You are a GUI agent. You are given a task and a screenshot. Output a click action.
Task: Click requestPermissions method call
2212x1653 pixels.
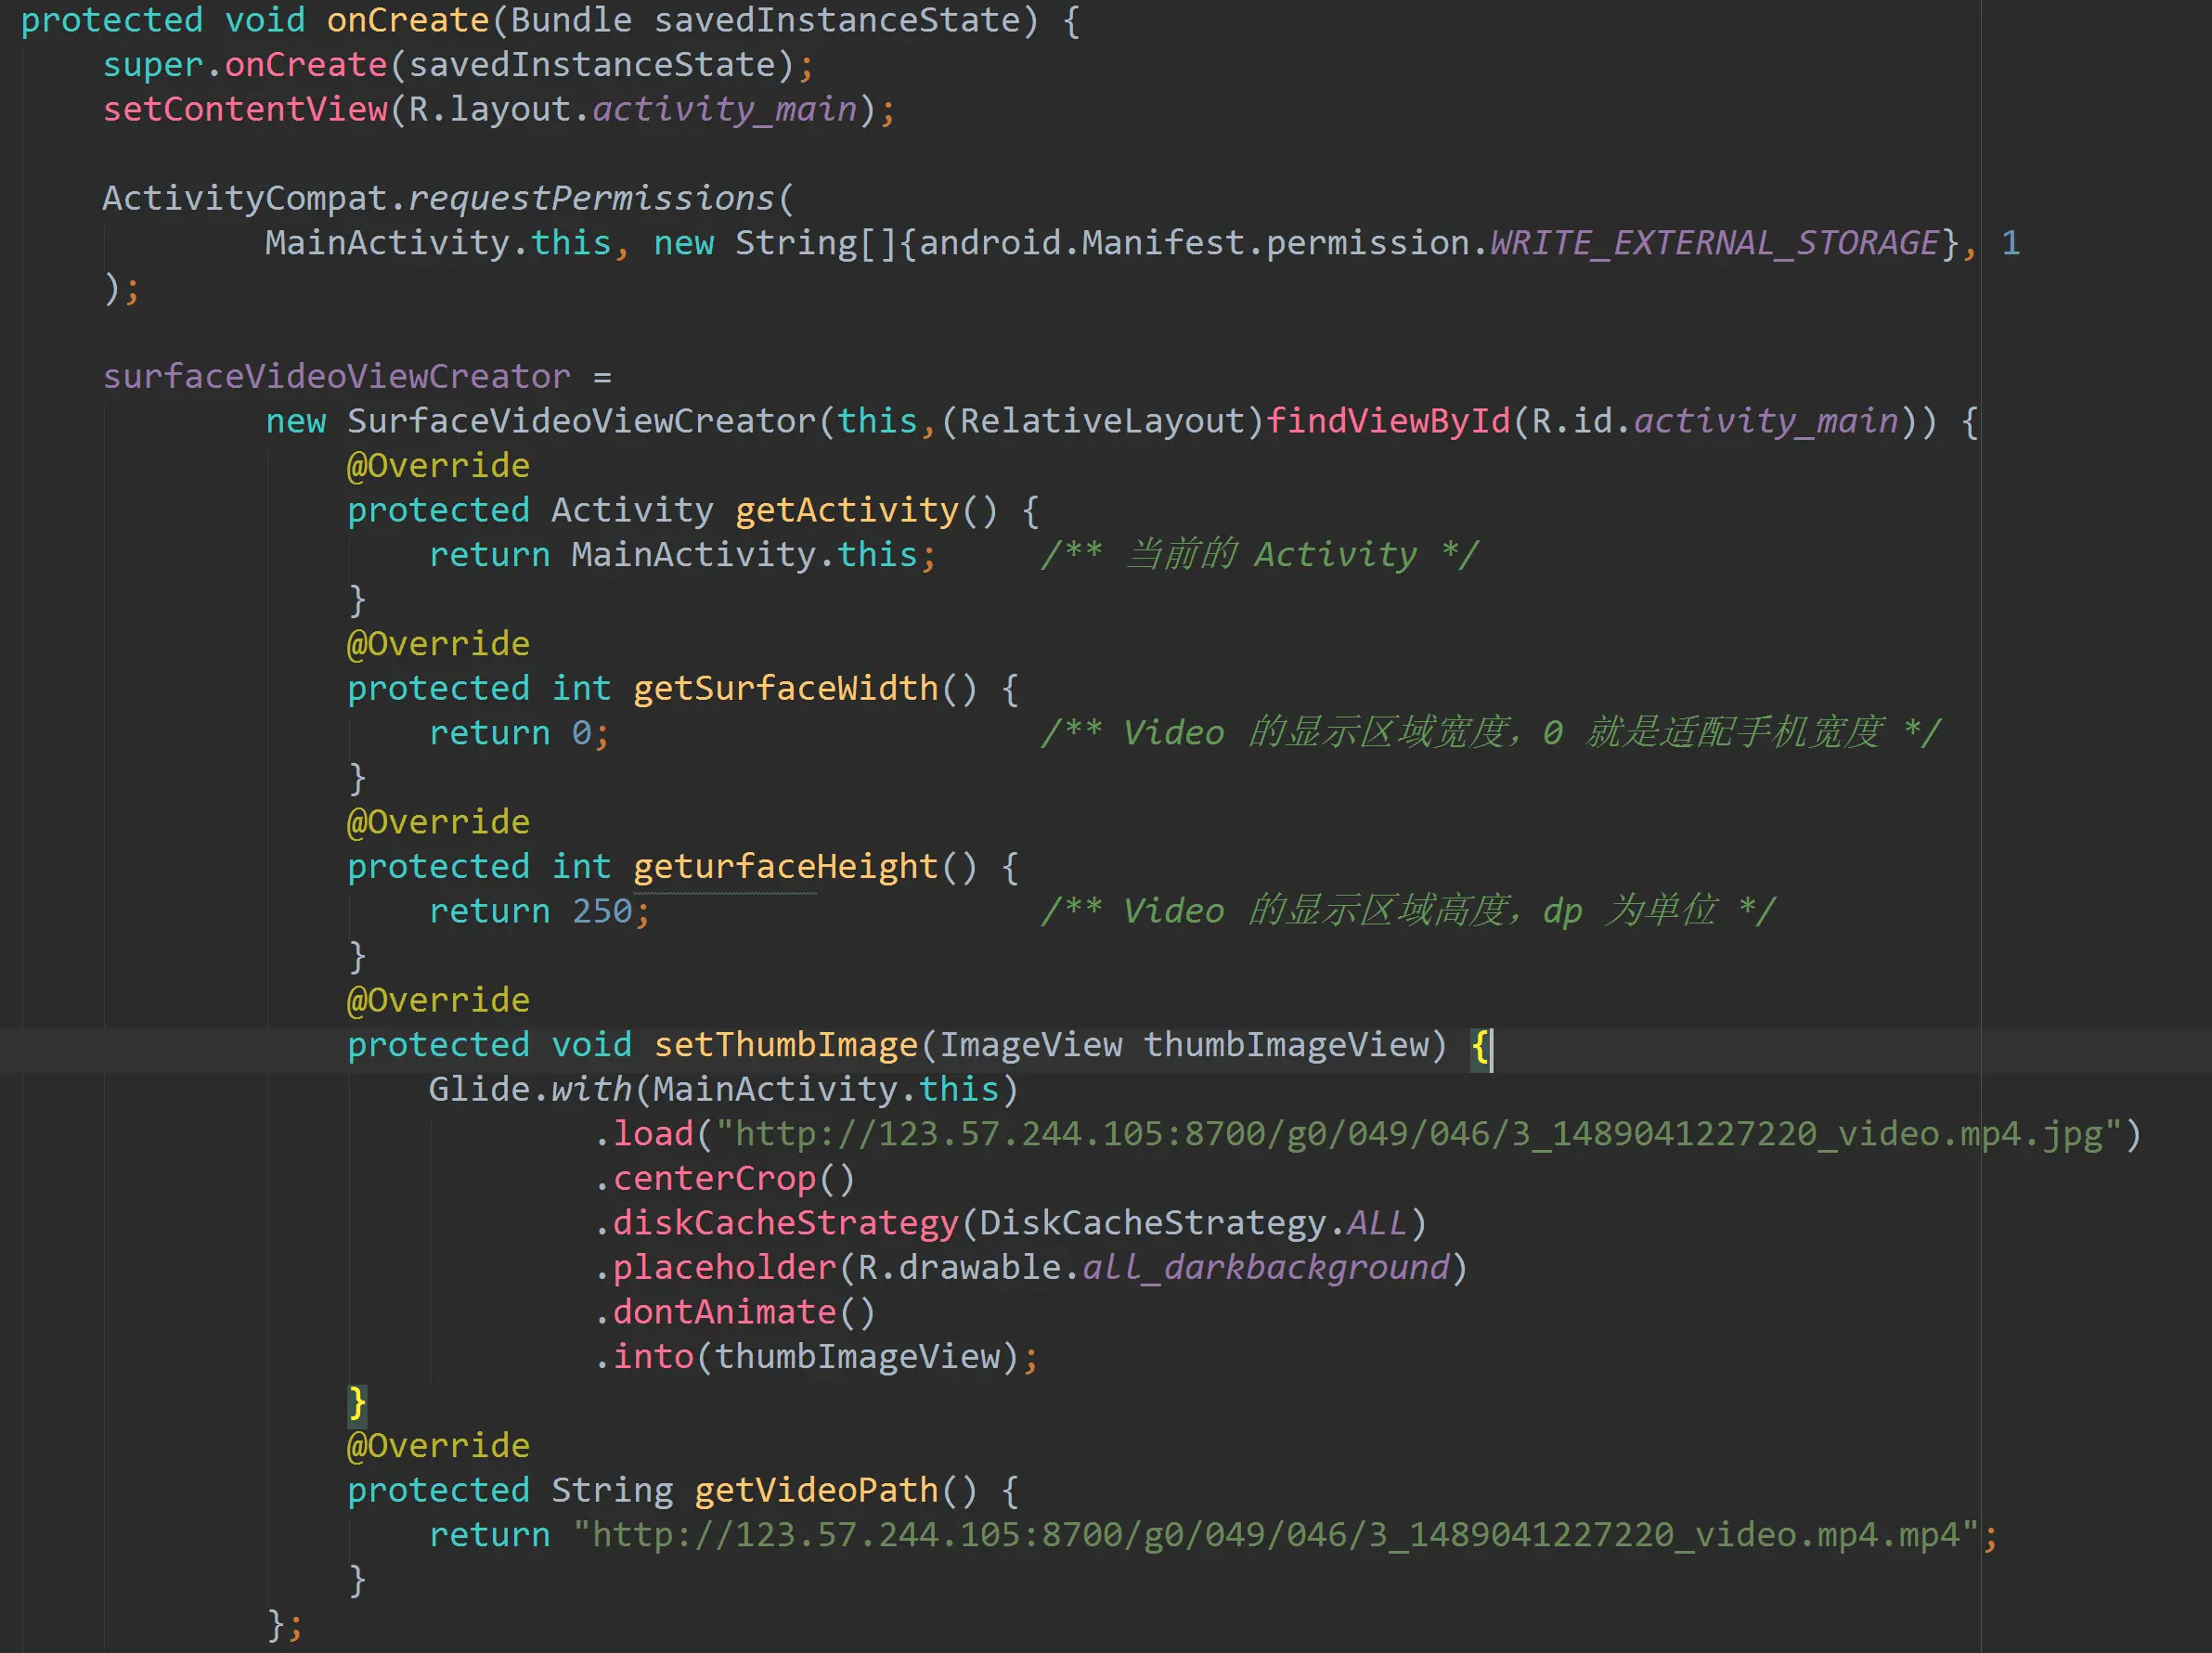pyautogui.click(x=591, y=198)
